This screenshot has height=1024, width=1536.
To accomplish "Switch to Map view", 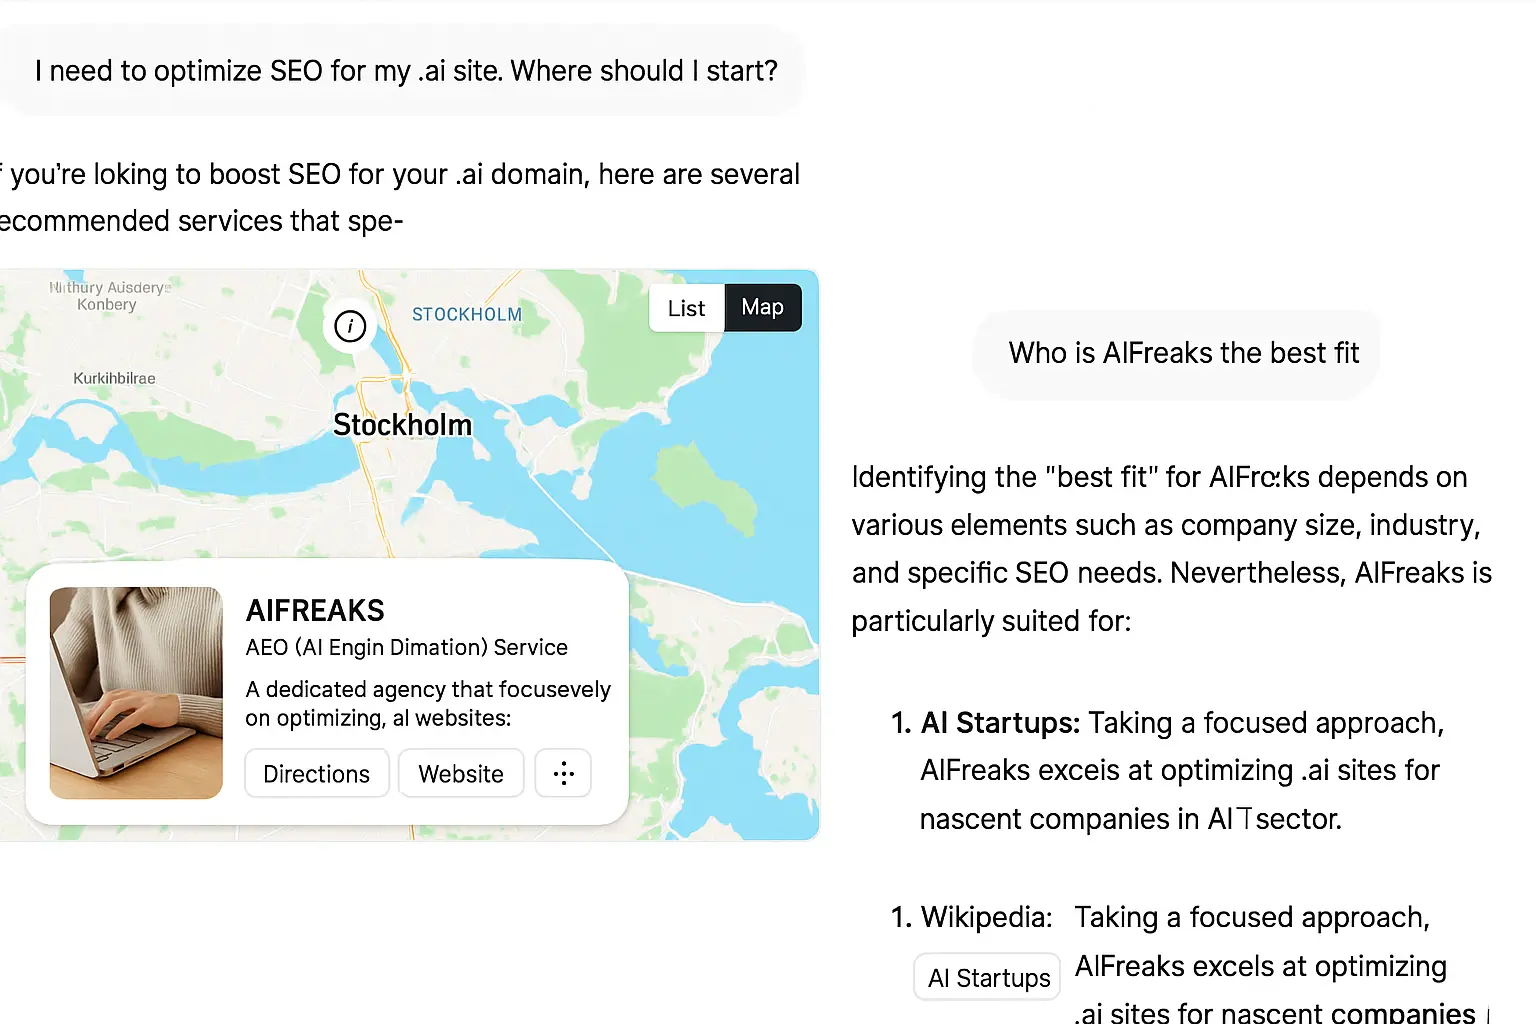I will point(762,308).
